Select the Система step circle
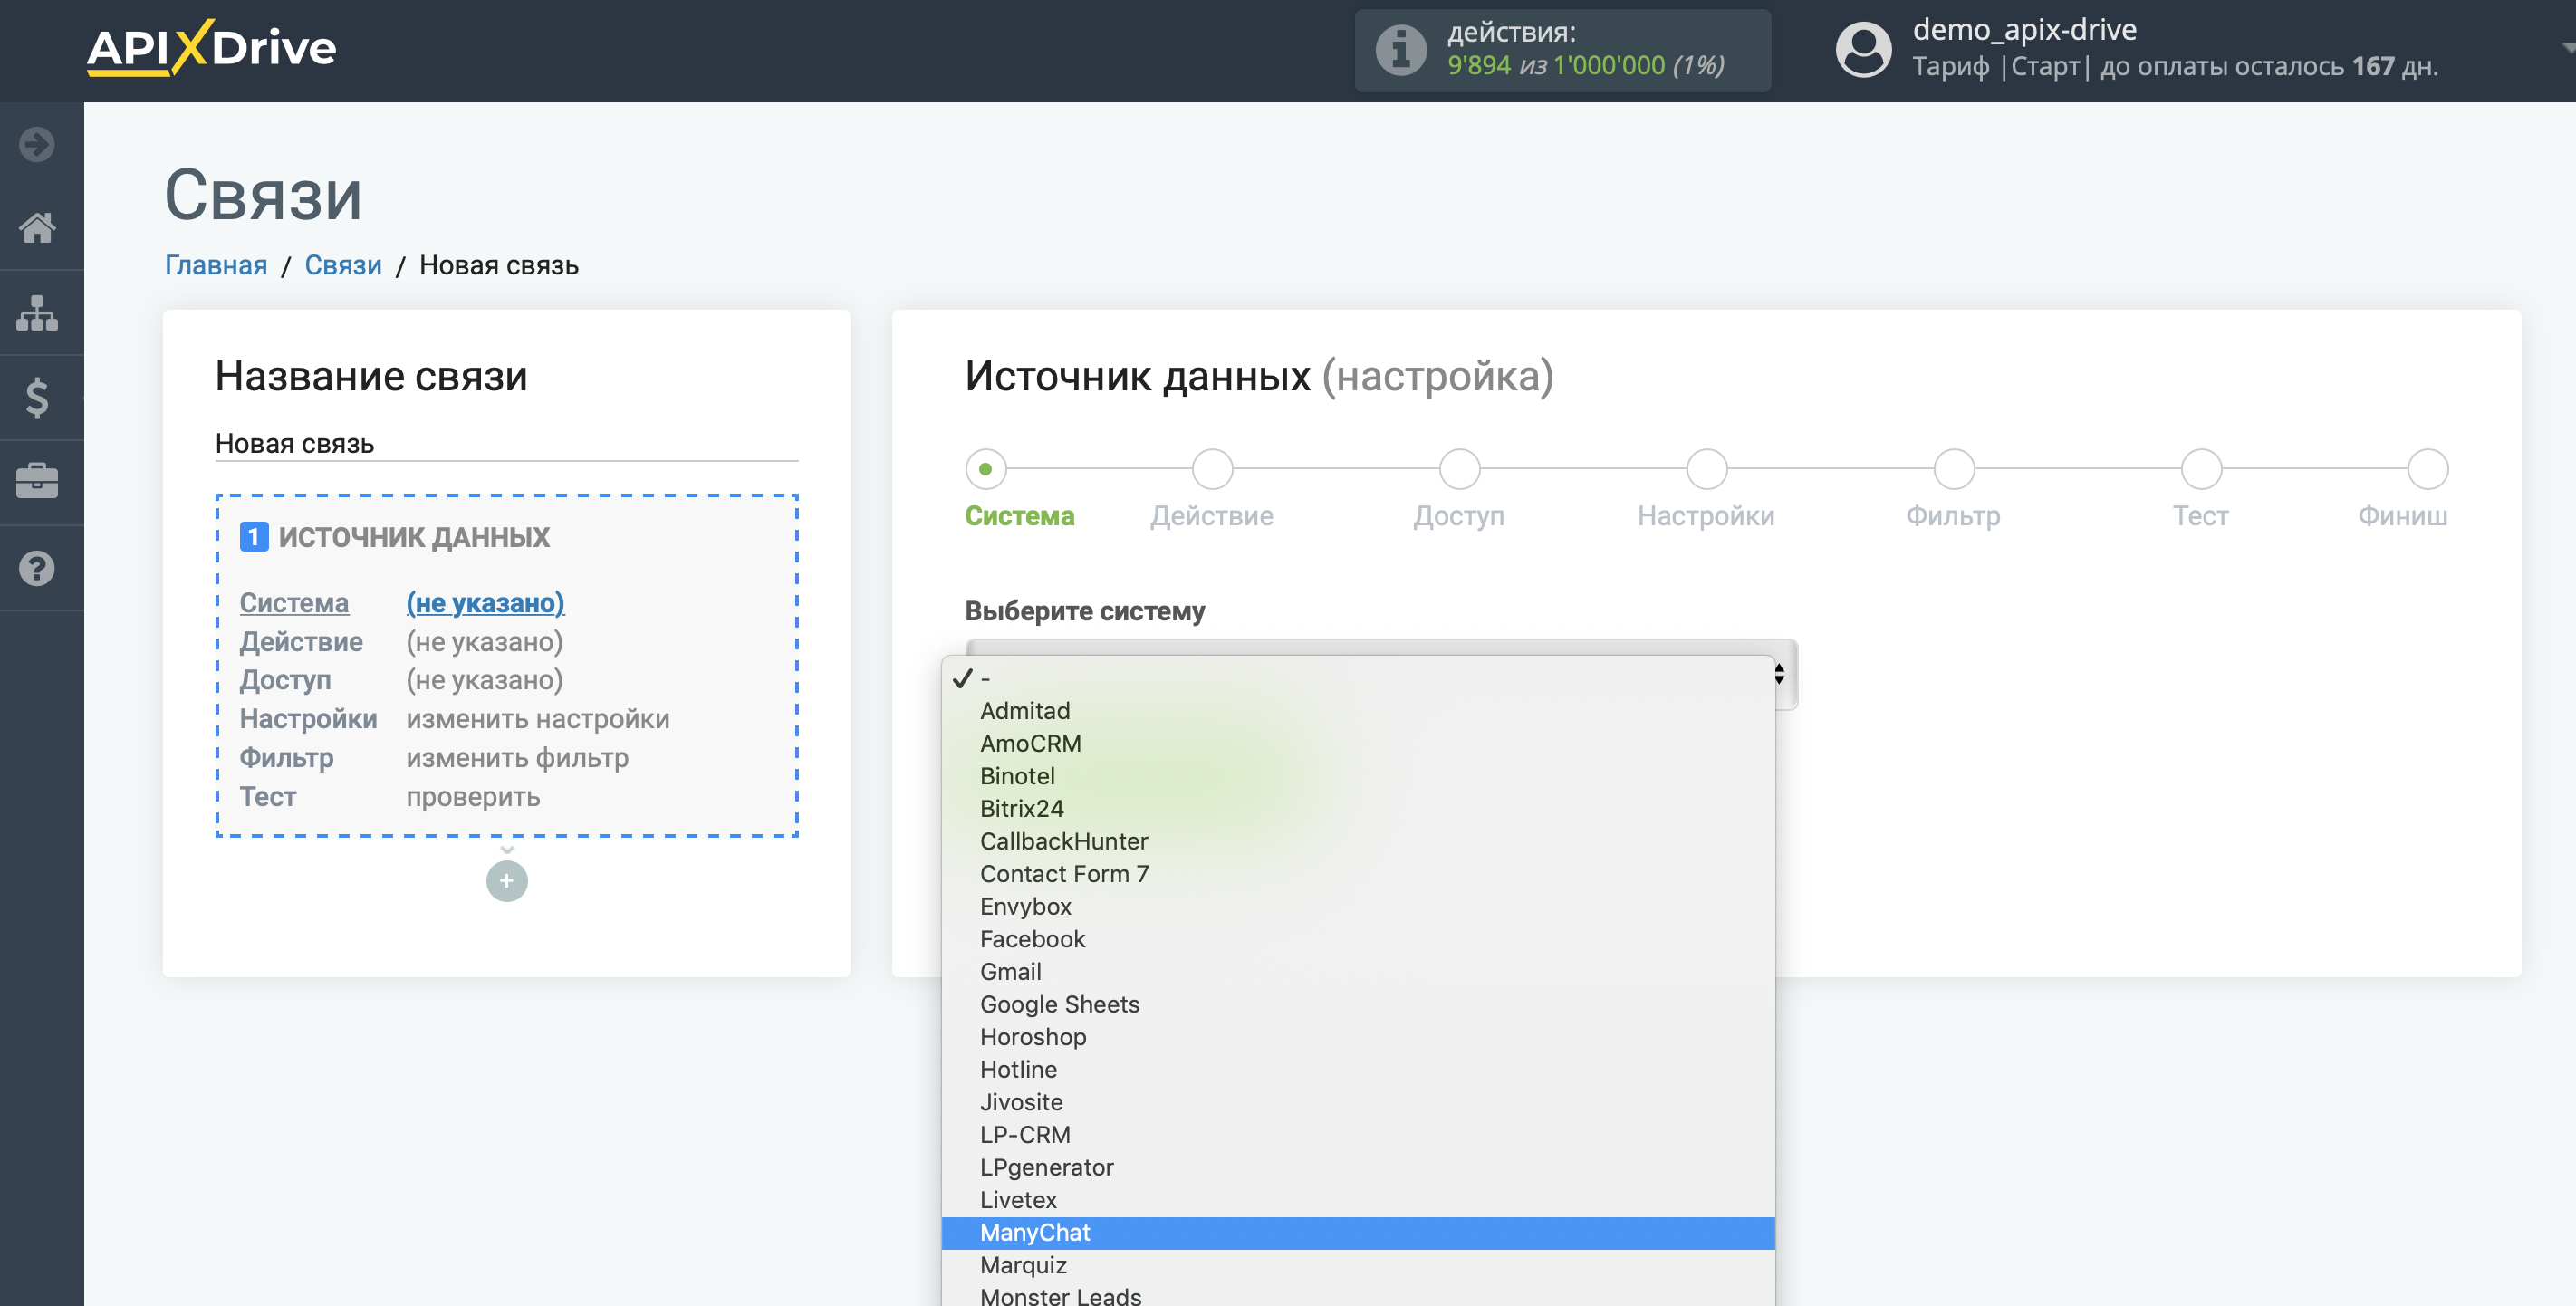The height and width of the screenshot is (1306, 2576). point(986,469)
